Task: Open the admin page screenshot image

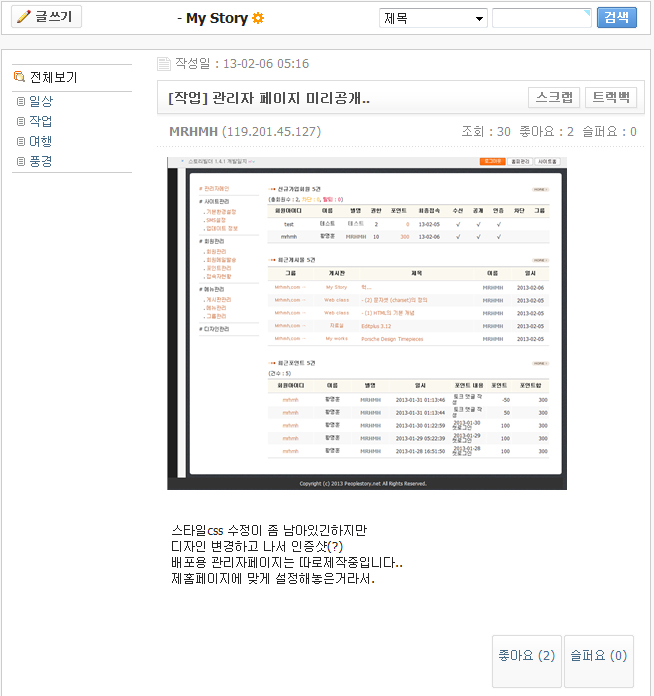Action: (366, 322)
